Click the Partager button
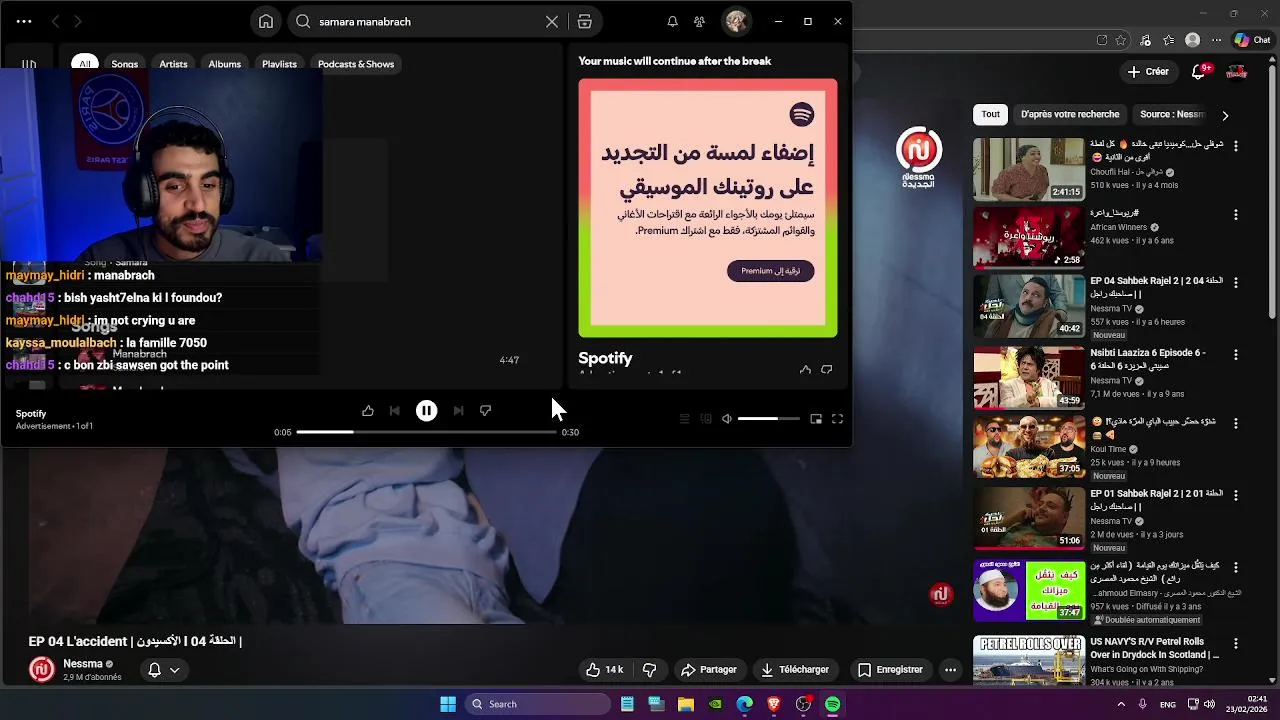This screenshot has width=1280, height=720. pos(708,670)
